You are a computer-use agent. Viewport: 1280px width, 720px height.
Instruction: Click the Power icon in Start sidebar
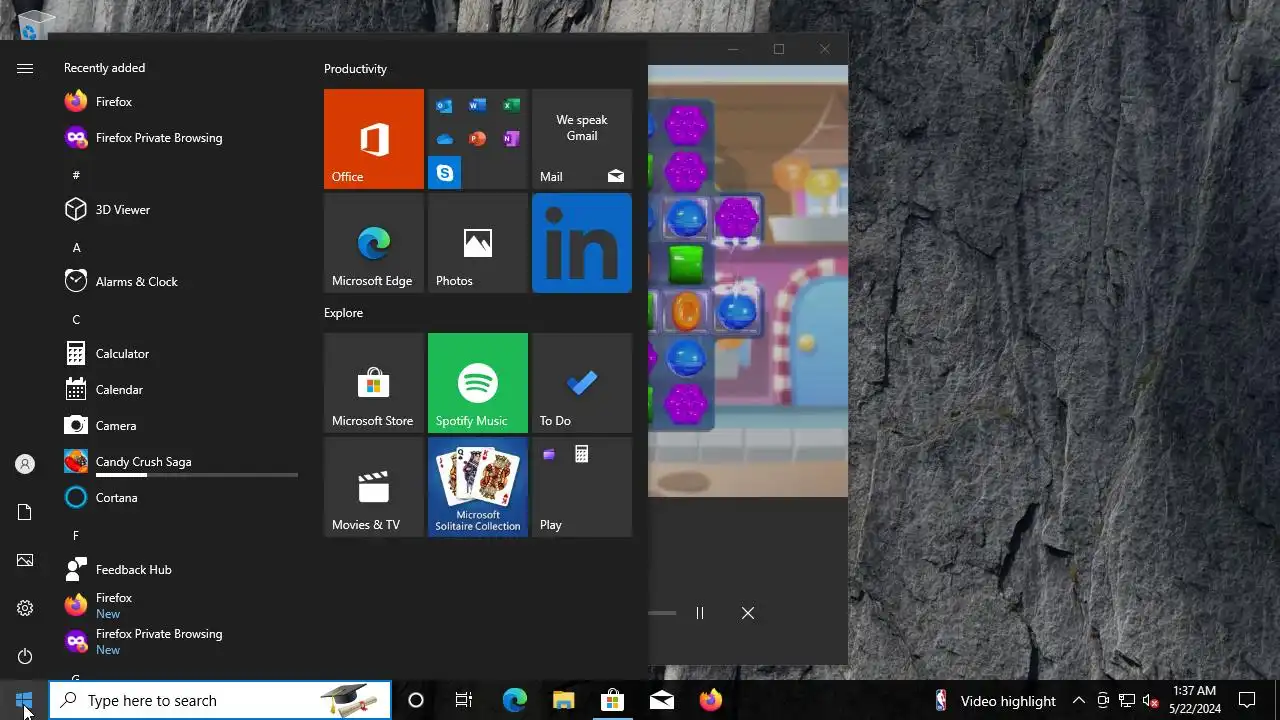click(25, 656)
